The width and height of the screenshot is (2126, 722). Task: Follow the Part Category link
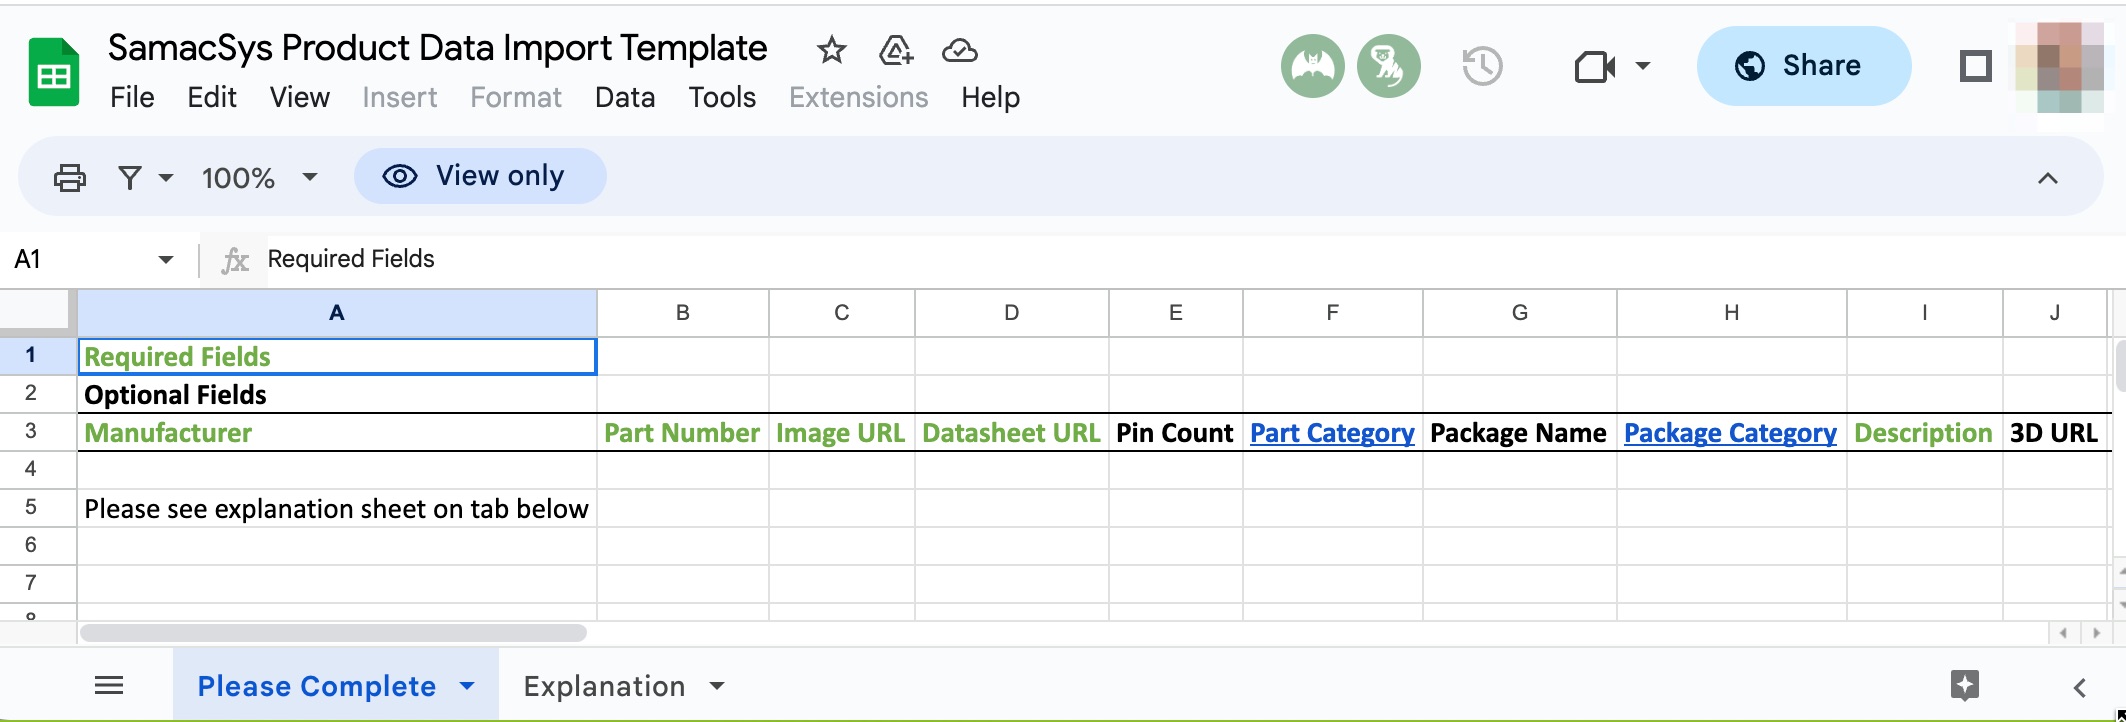tap(1332, 433)
